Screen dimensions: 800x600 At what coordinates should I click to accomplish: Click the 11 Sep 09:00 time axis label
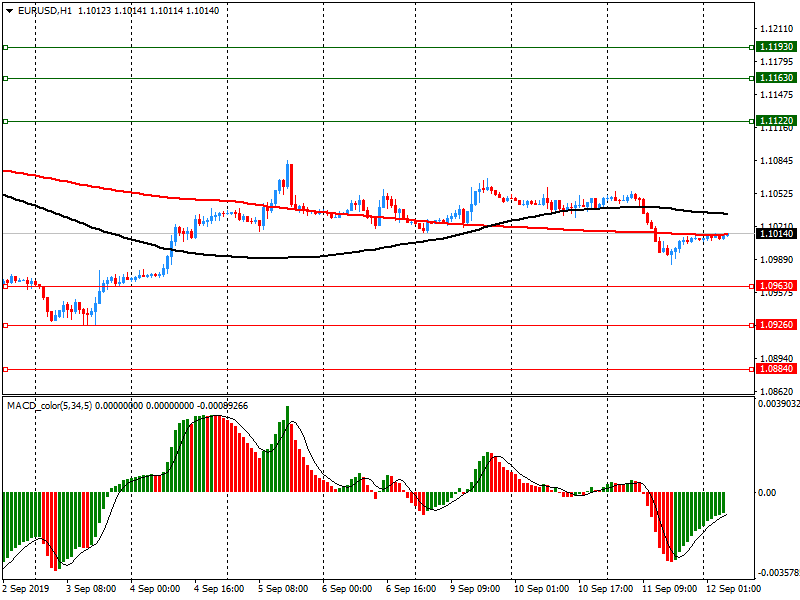pos(669,589)
